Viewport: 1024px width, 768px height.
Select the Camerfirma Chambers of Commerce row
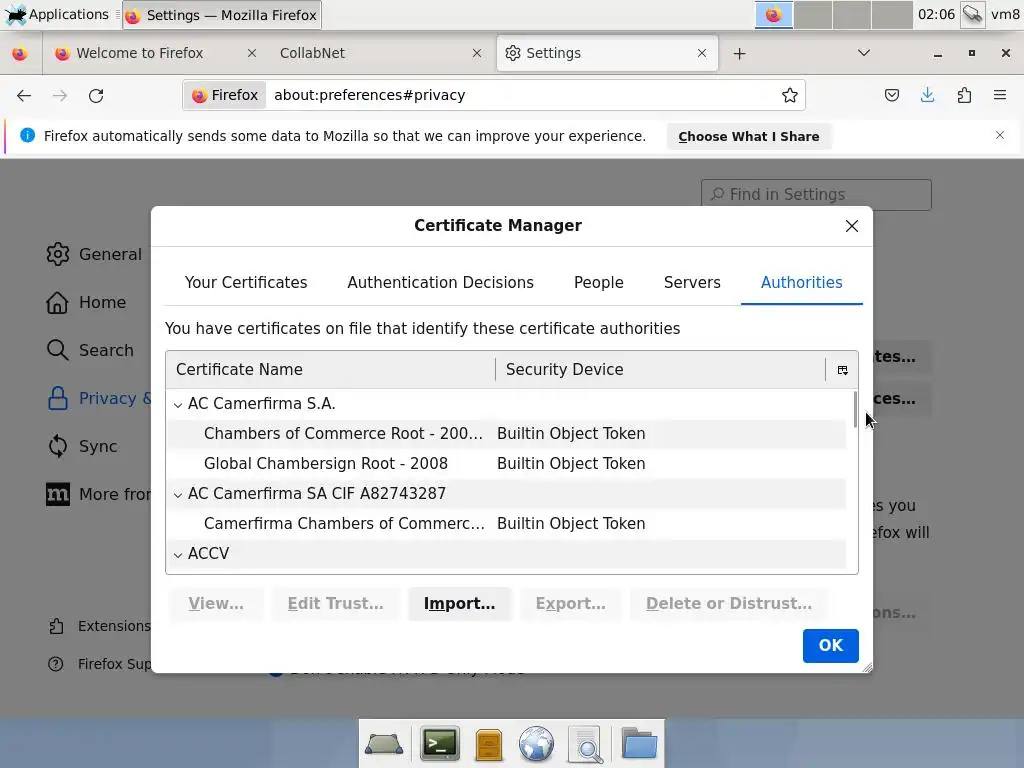pos(506,524)
